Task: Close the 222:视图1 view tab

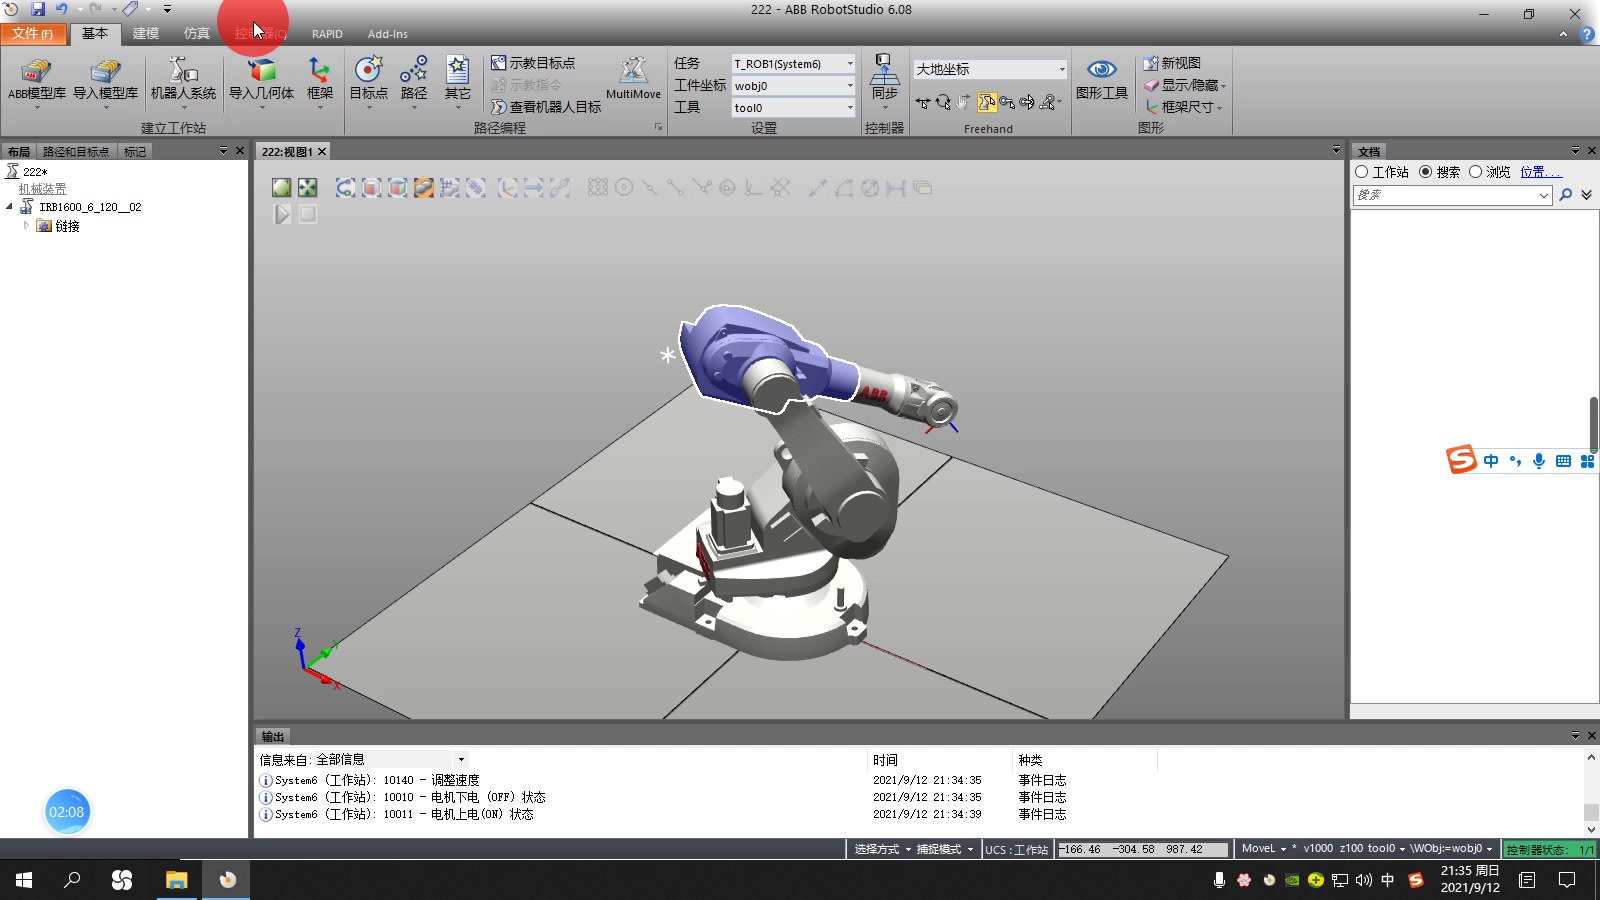Action: click(322, 152)
